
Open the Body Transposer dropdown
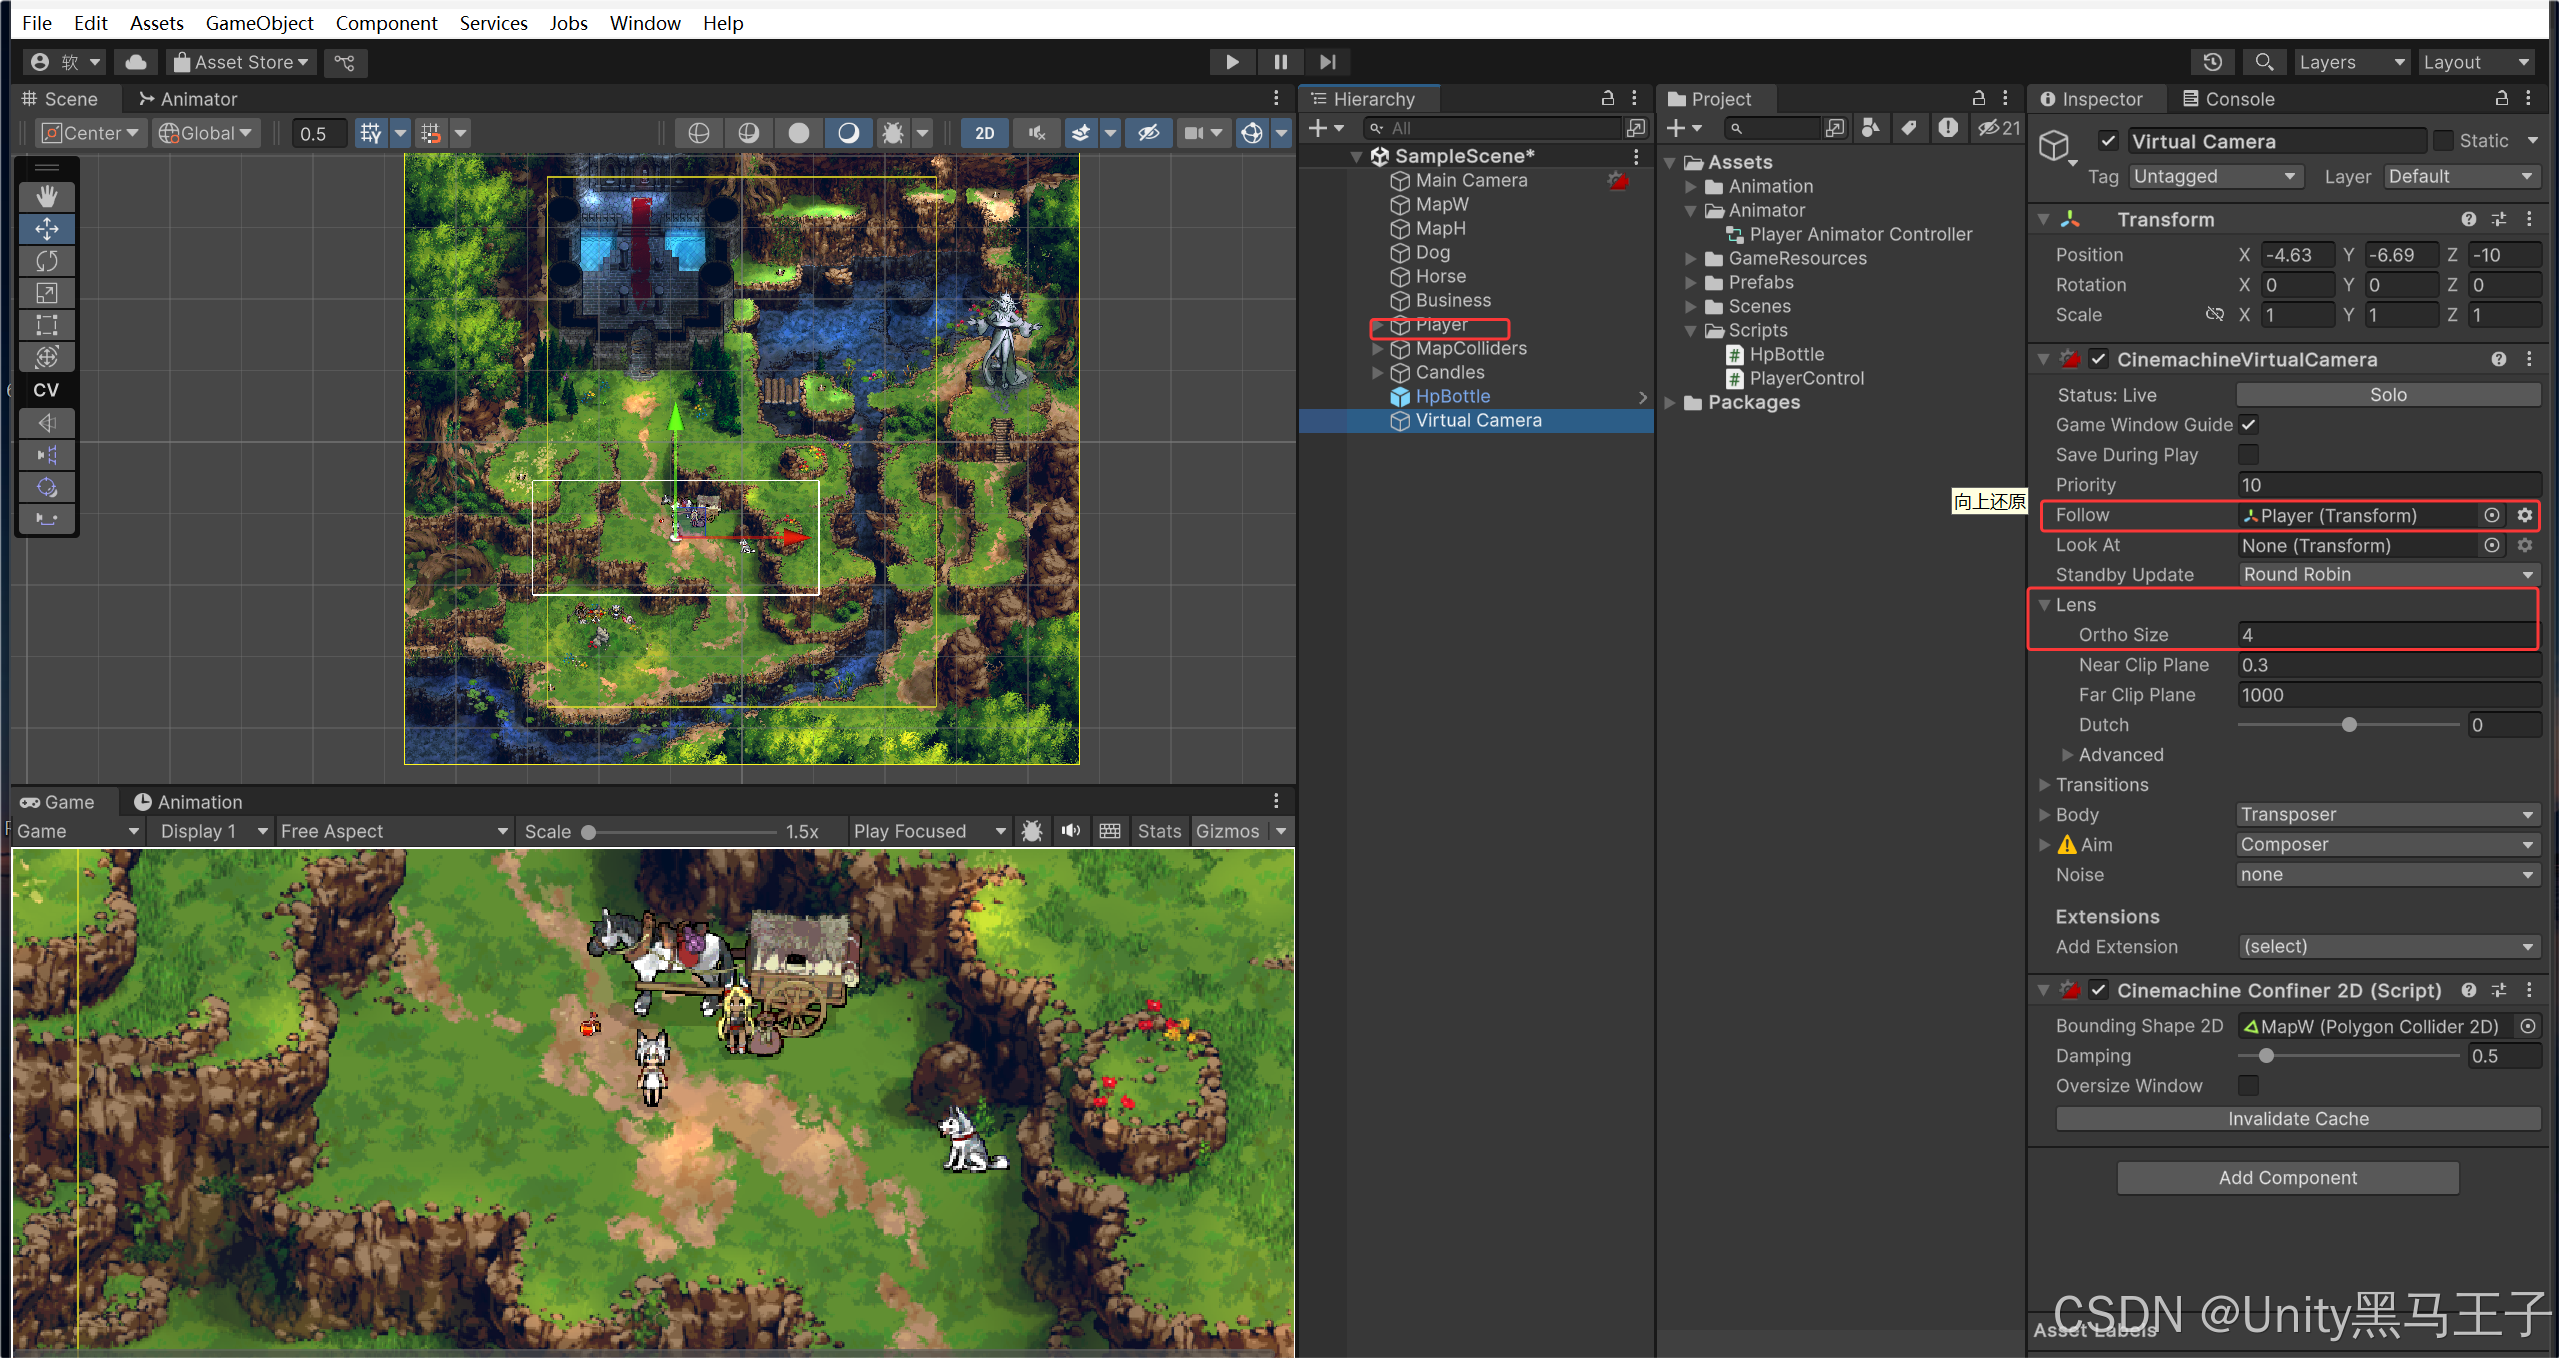pyautogui.click(x=2388, y=815)
